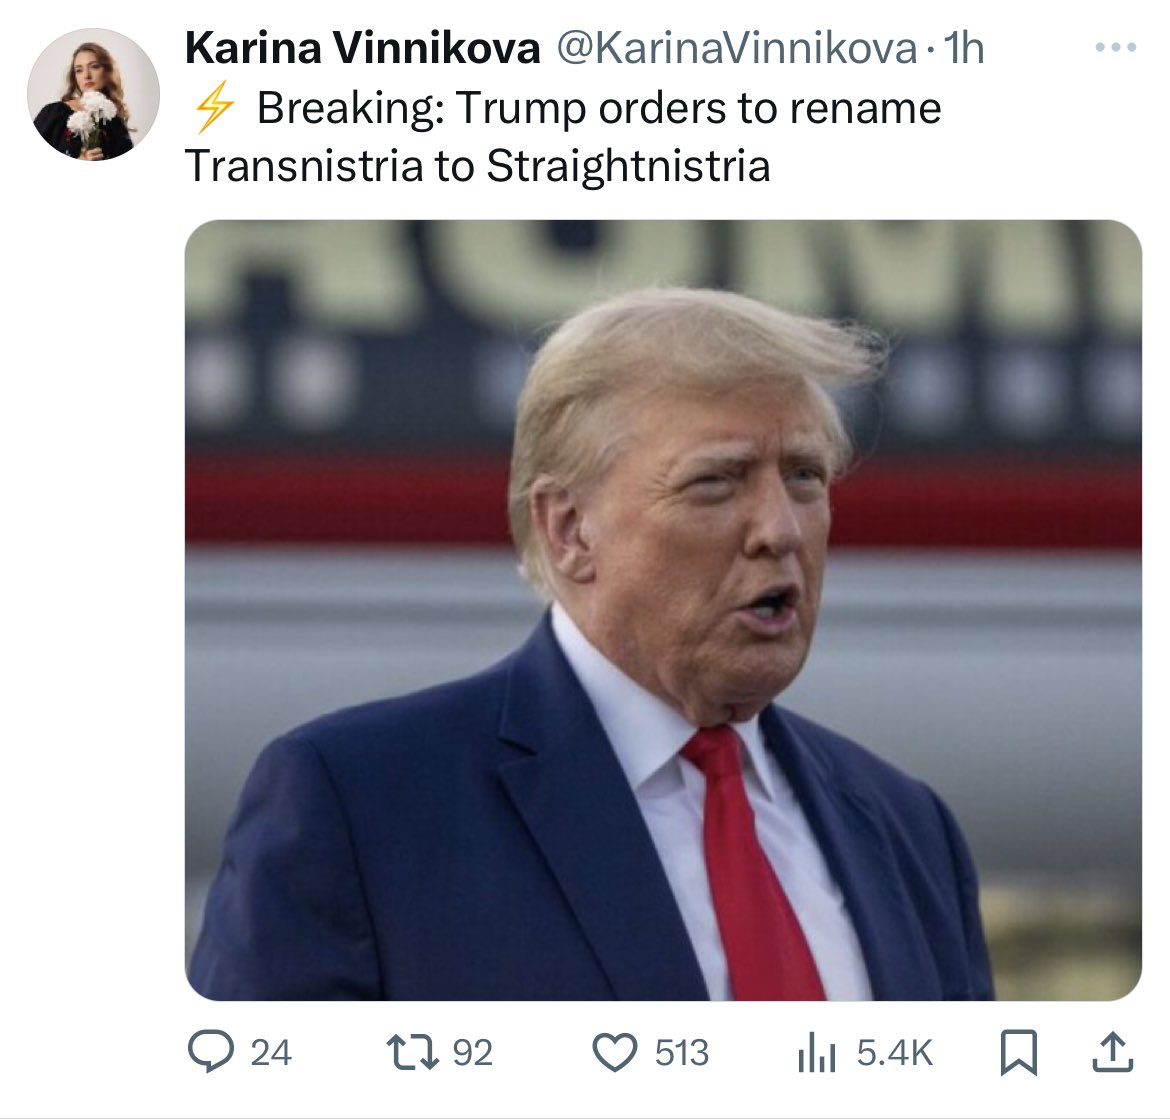Click the 5.4K views count
The image size is (1170, 1120).
[x=895, y=1053]
